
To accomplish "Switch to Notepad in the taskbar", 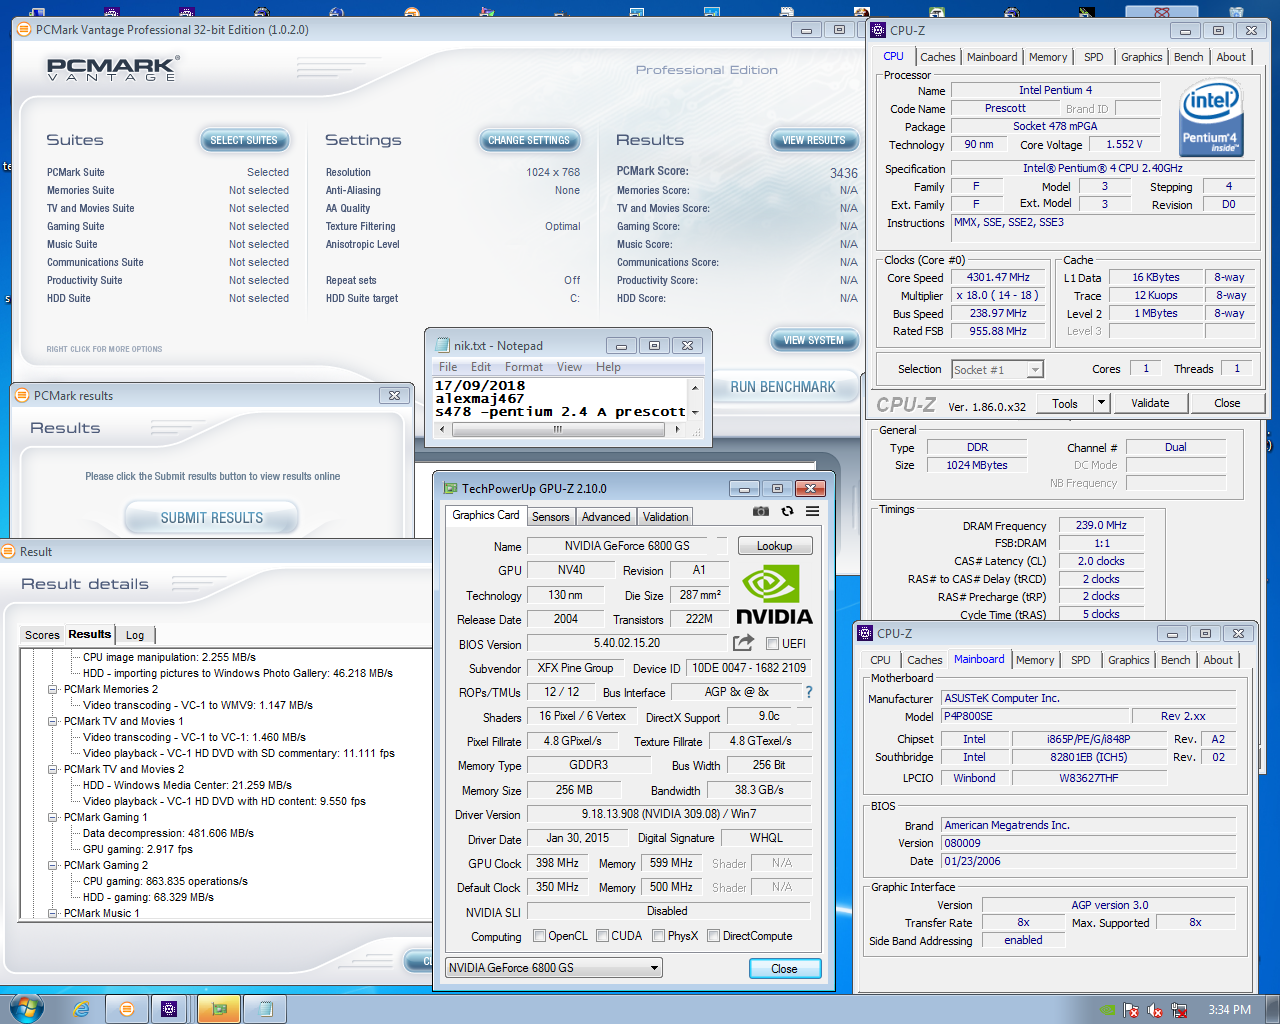I will 265,1009.
